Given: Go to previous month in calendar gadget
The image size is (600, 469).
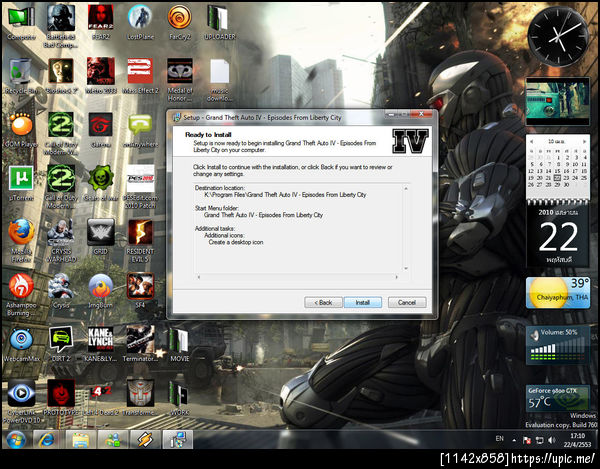Looking at the screenshot, I should (x=532, y=141).
